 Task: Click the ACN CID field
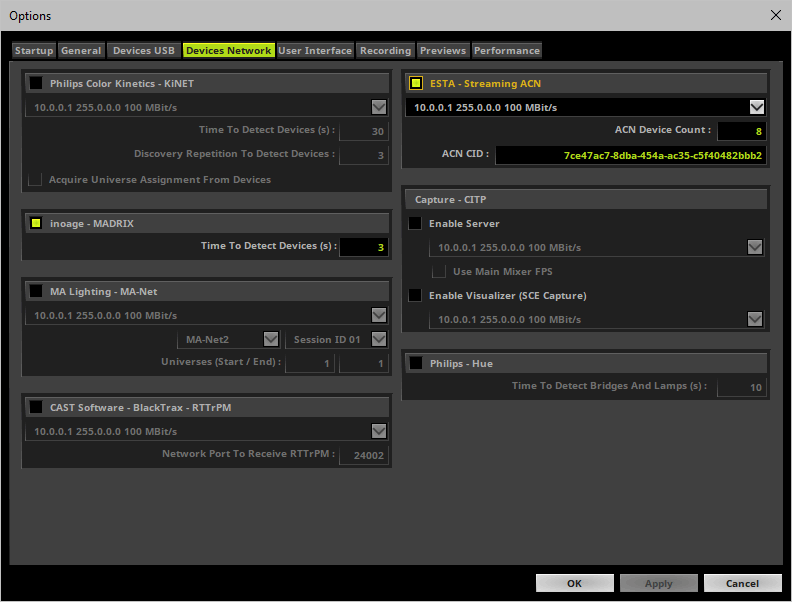coord(630,155)
